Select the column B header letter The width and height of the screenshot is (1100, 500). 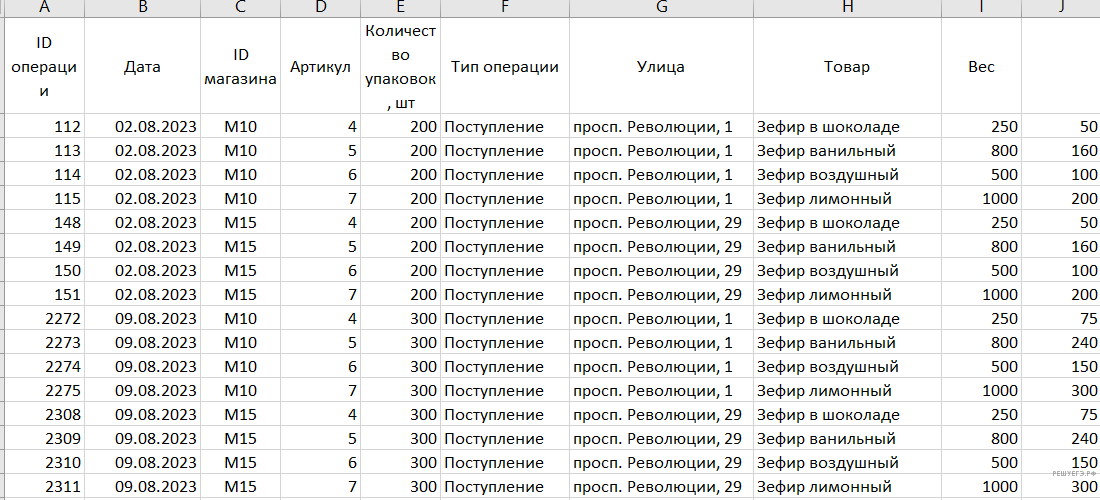pyautogui.click(x=142, y=7)
